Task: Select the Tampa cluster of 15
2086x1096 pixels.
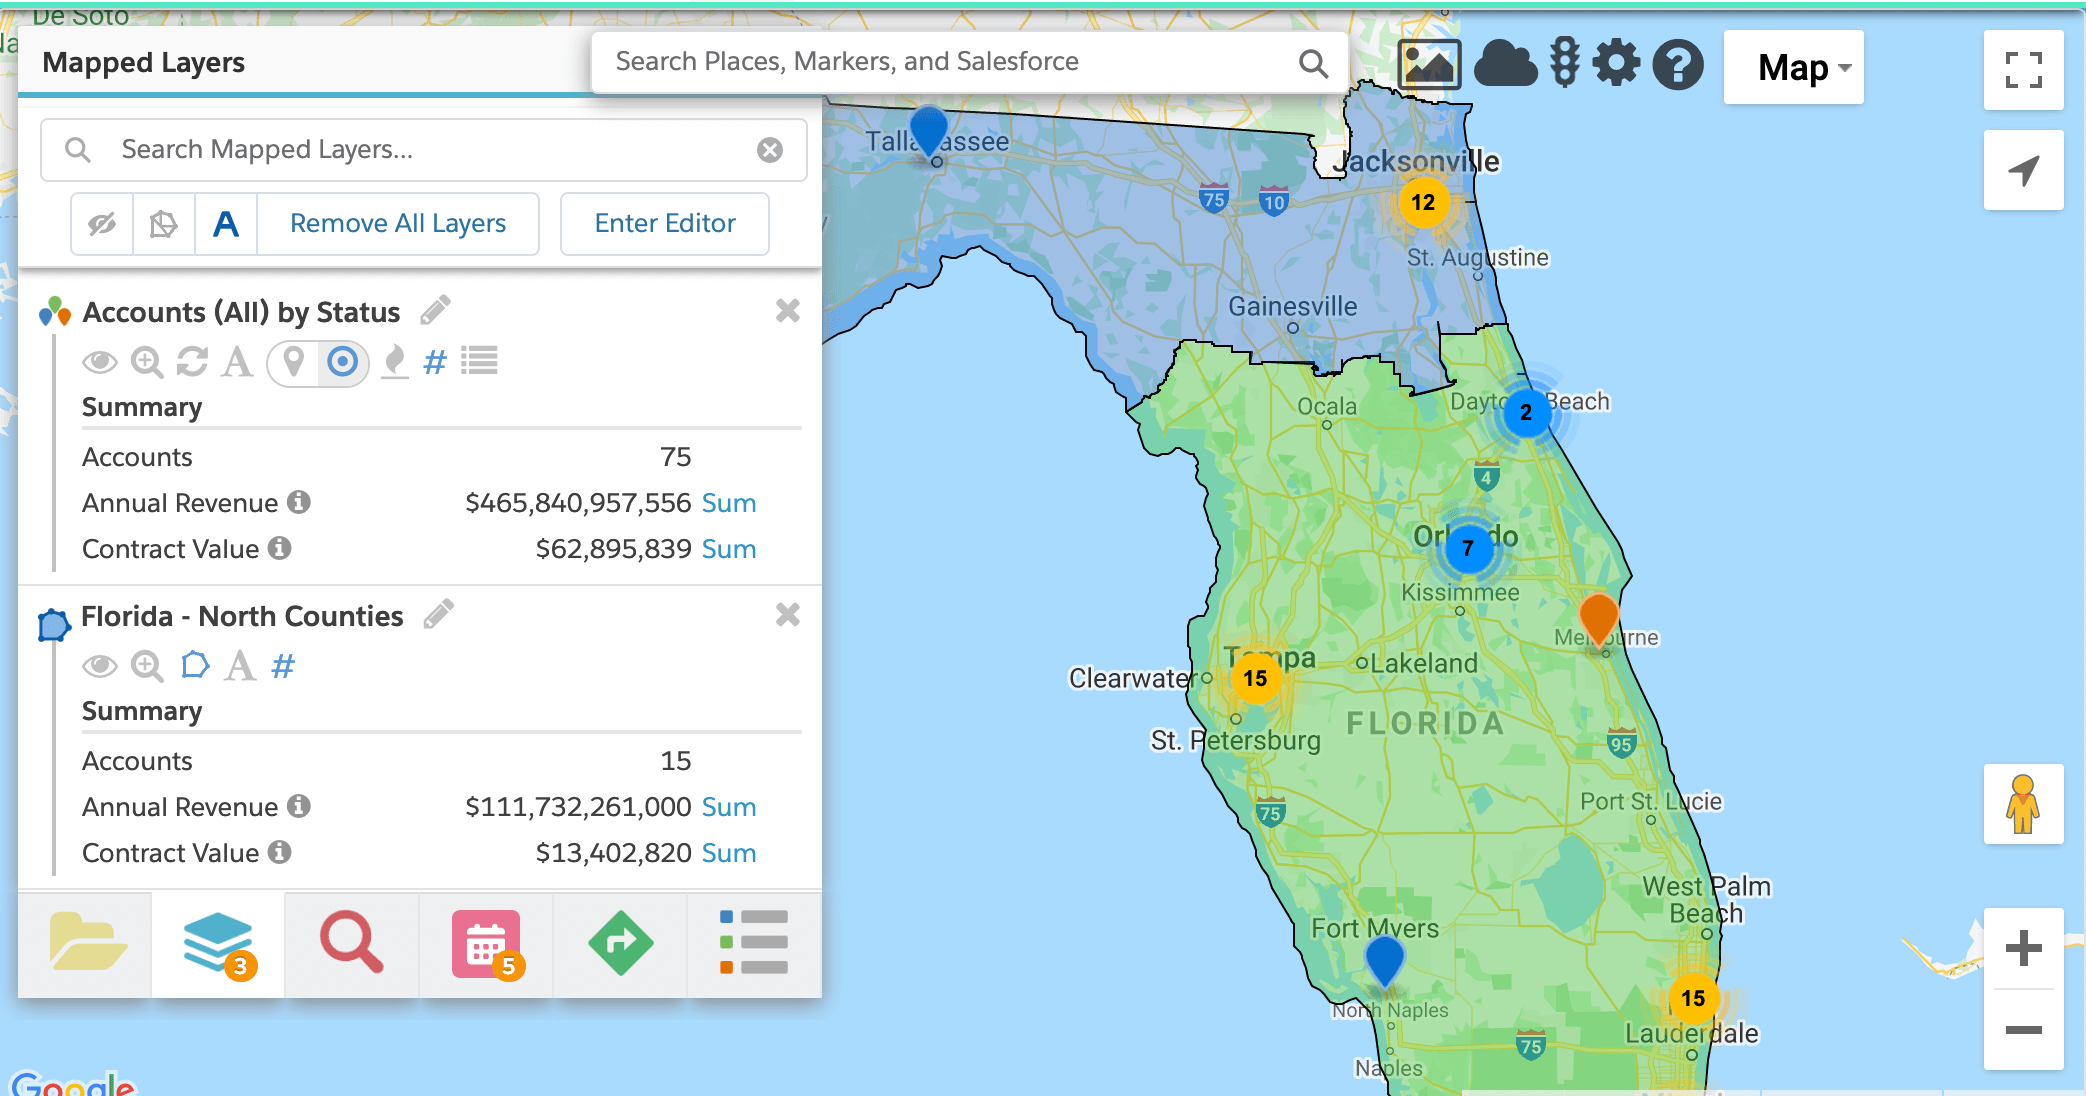Action: coord(1255,679)
